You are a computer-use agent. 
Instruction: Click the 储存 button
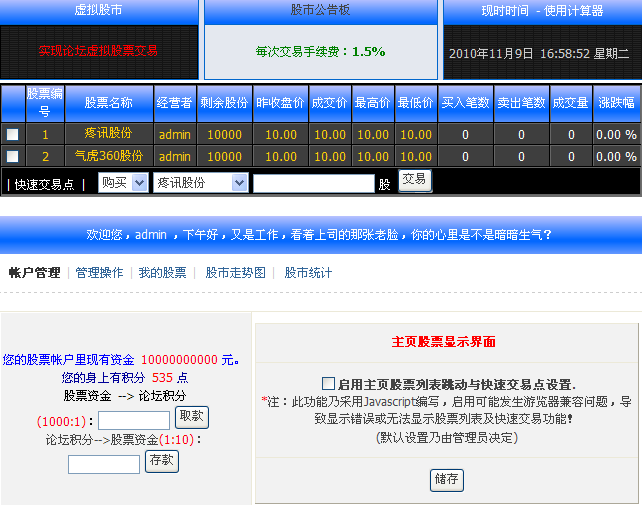click(x=447, y=480)
